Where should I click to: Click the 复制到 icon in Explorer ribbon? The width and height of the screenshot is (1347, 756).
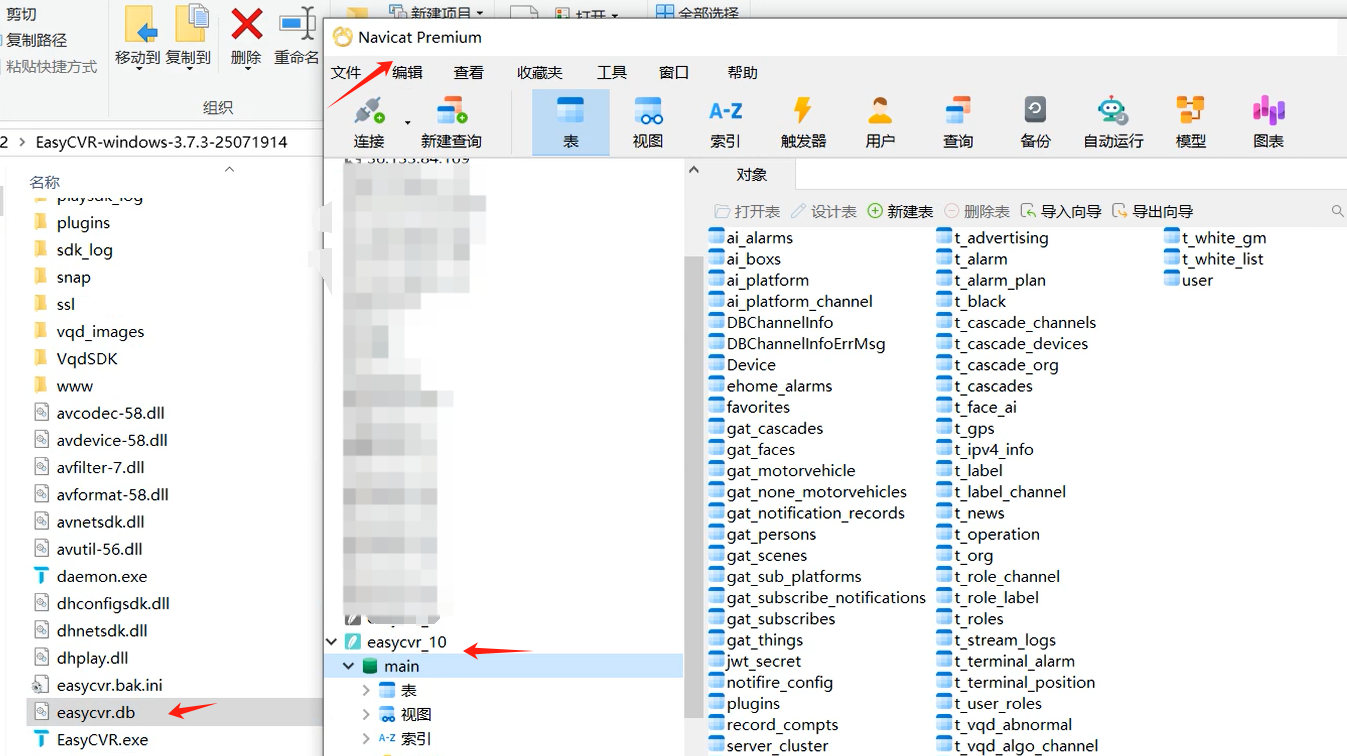click(x=190, y=23)
